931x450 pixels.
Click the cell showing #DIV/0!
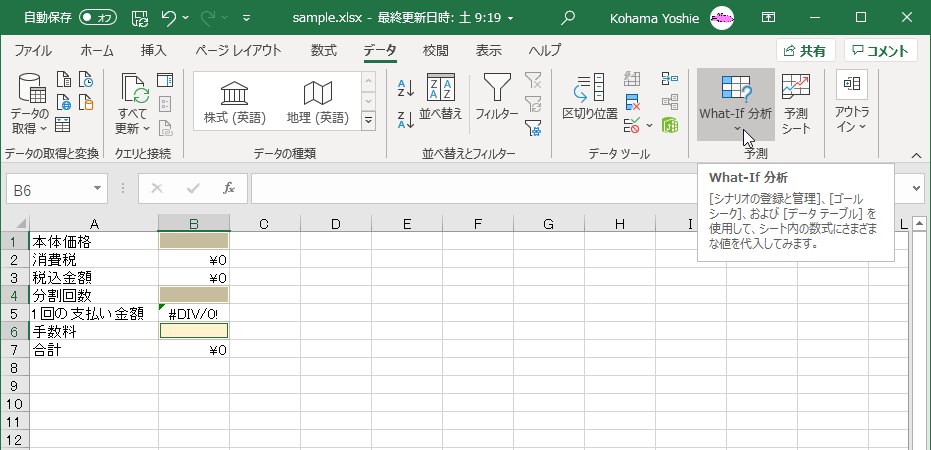[x=194, y=313]
